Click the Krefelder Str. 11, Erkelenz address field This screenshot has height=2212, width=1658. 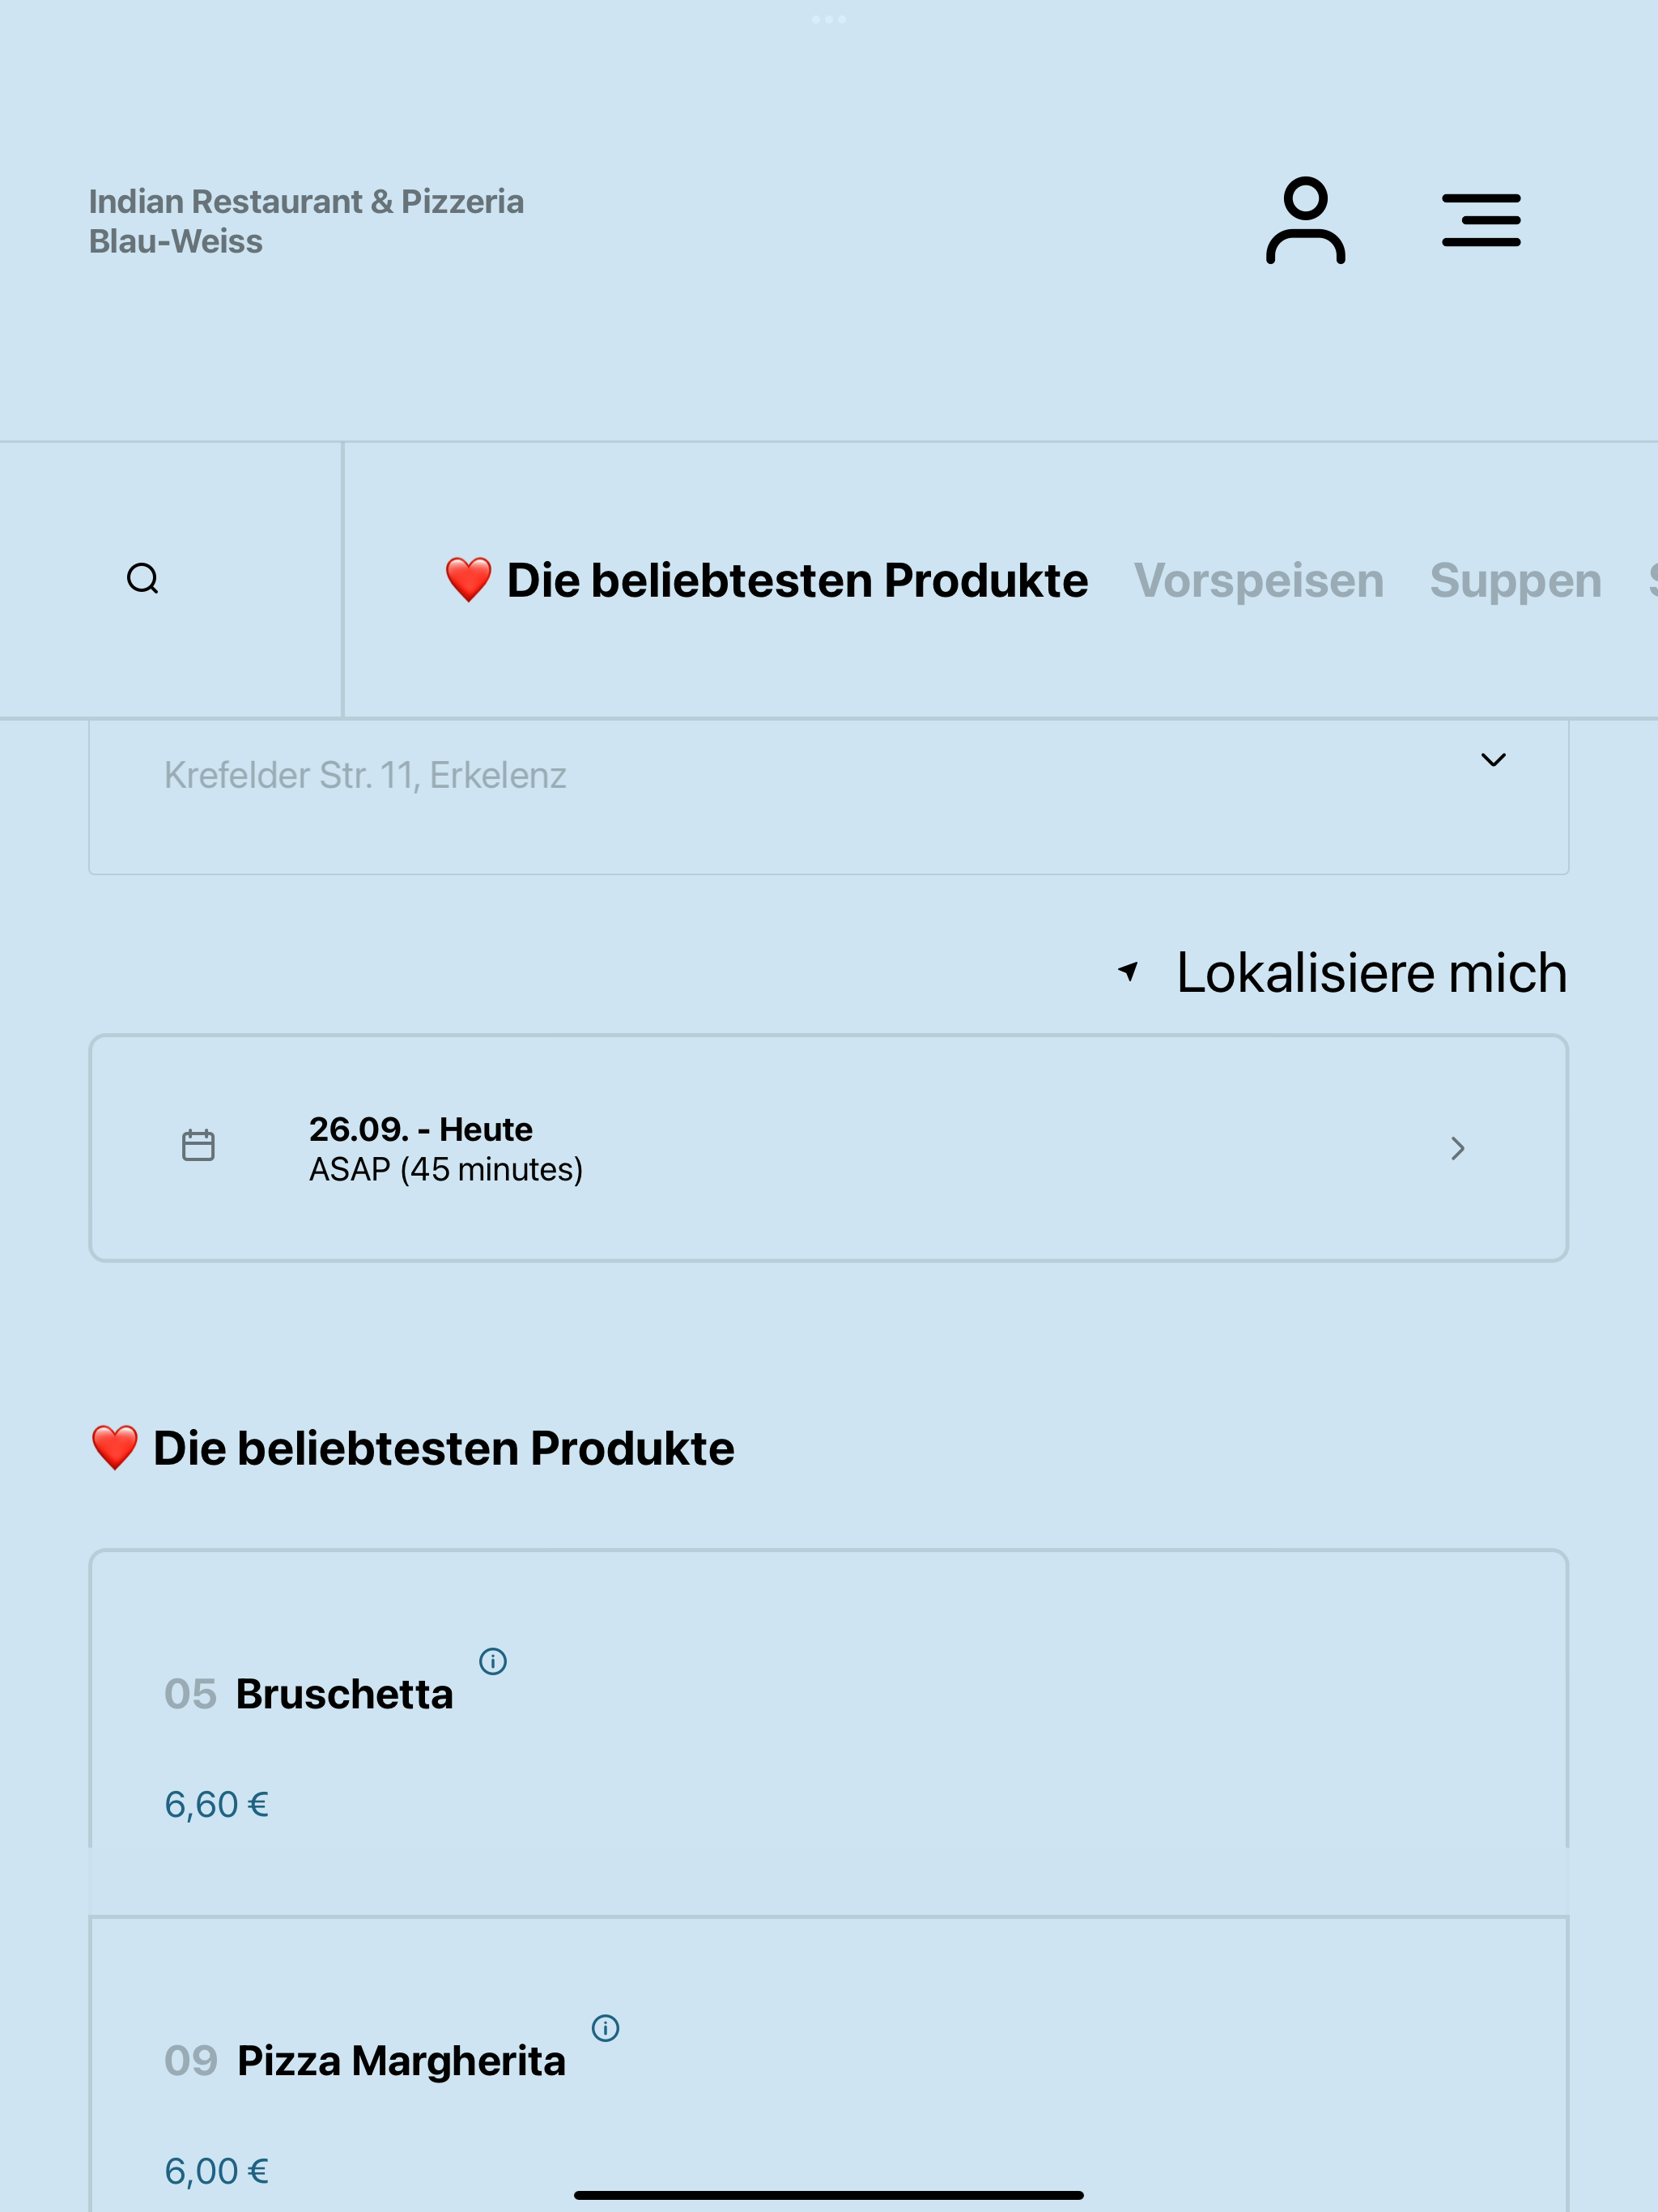point(828,797)
